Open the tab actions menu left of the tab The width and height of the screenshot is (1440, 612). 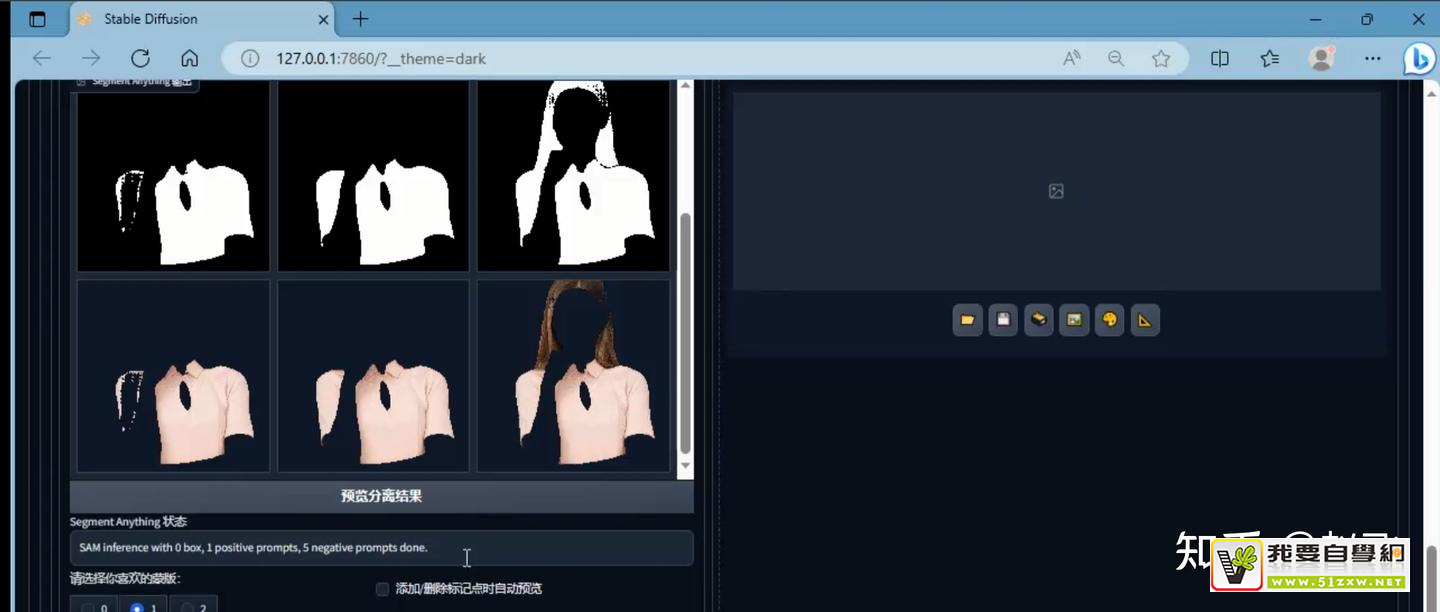(37, 19)
